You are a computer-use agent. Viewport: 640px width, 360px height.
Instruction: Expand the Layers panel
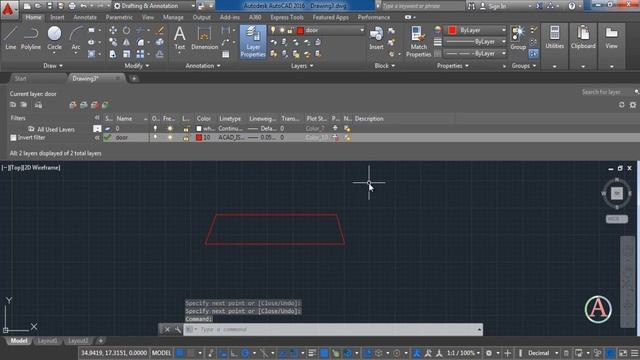coord(302,66)
